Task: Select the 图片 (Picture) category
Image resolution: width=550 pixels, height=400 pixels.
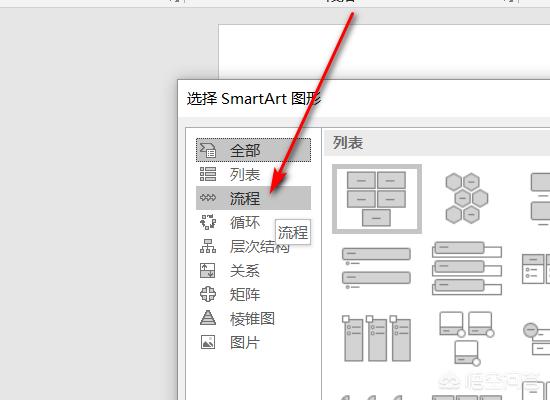Action: 253,342
